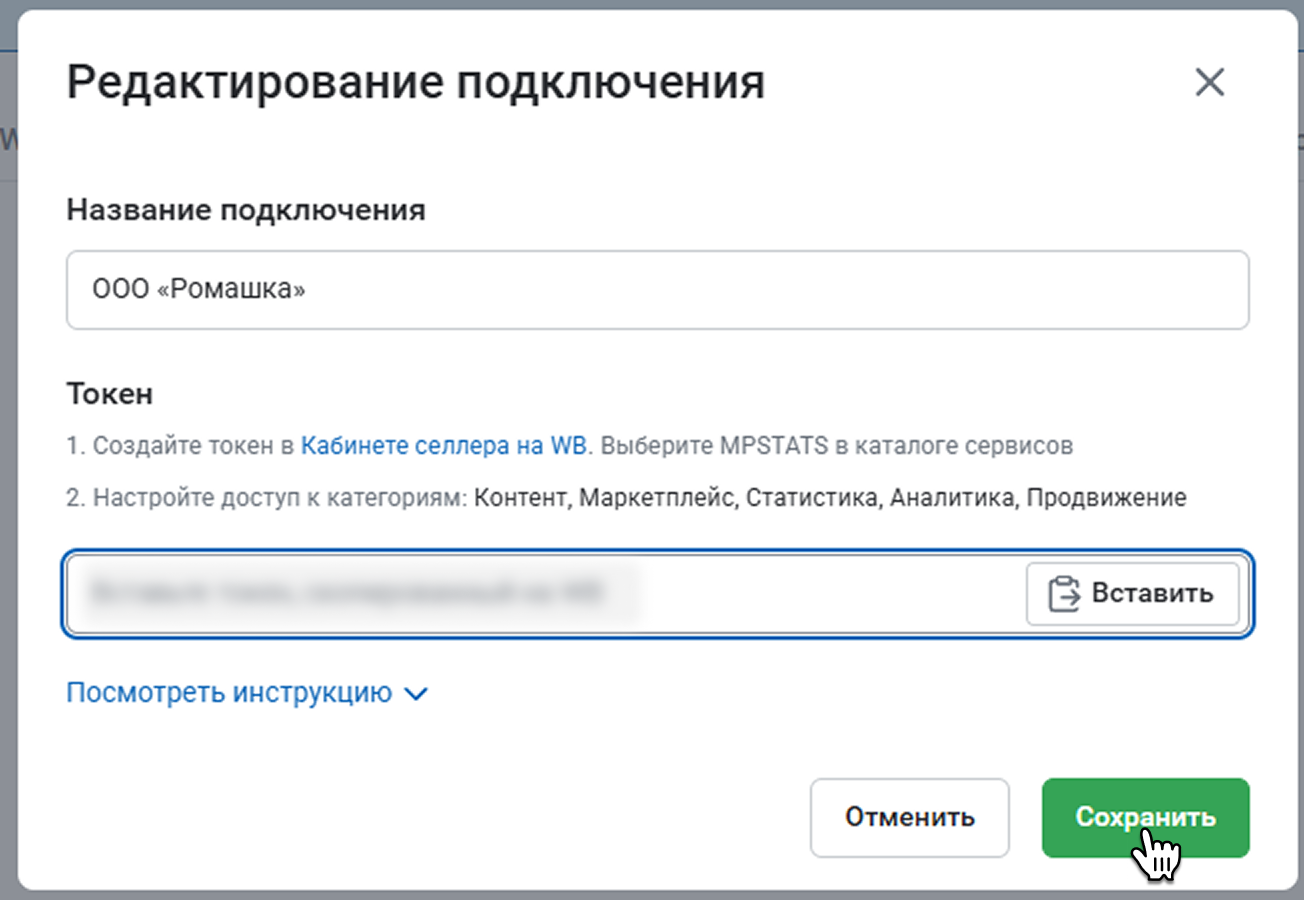Click the Вставить button label
1304x900 pixels.
1152,593
